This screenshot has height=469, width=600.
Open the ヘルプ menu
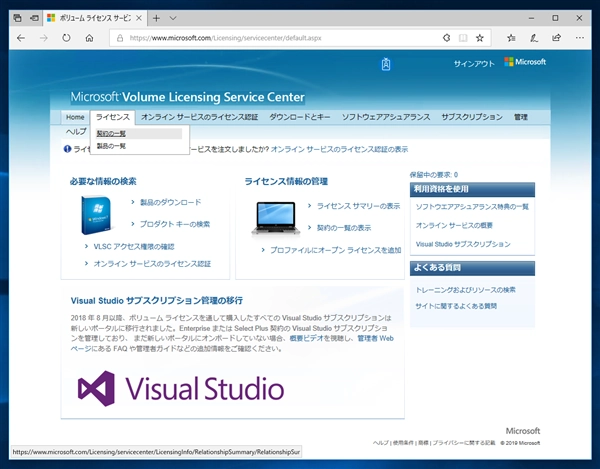(x=76, y=132)
